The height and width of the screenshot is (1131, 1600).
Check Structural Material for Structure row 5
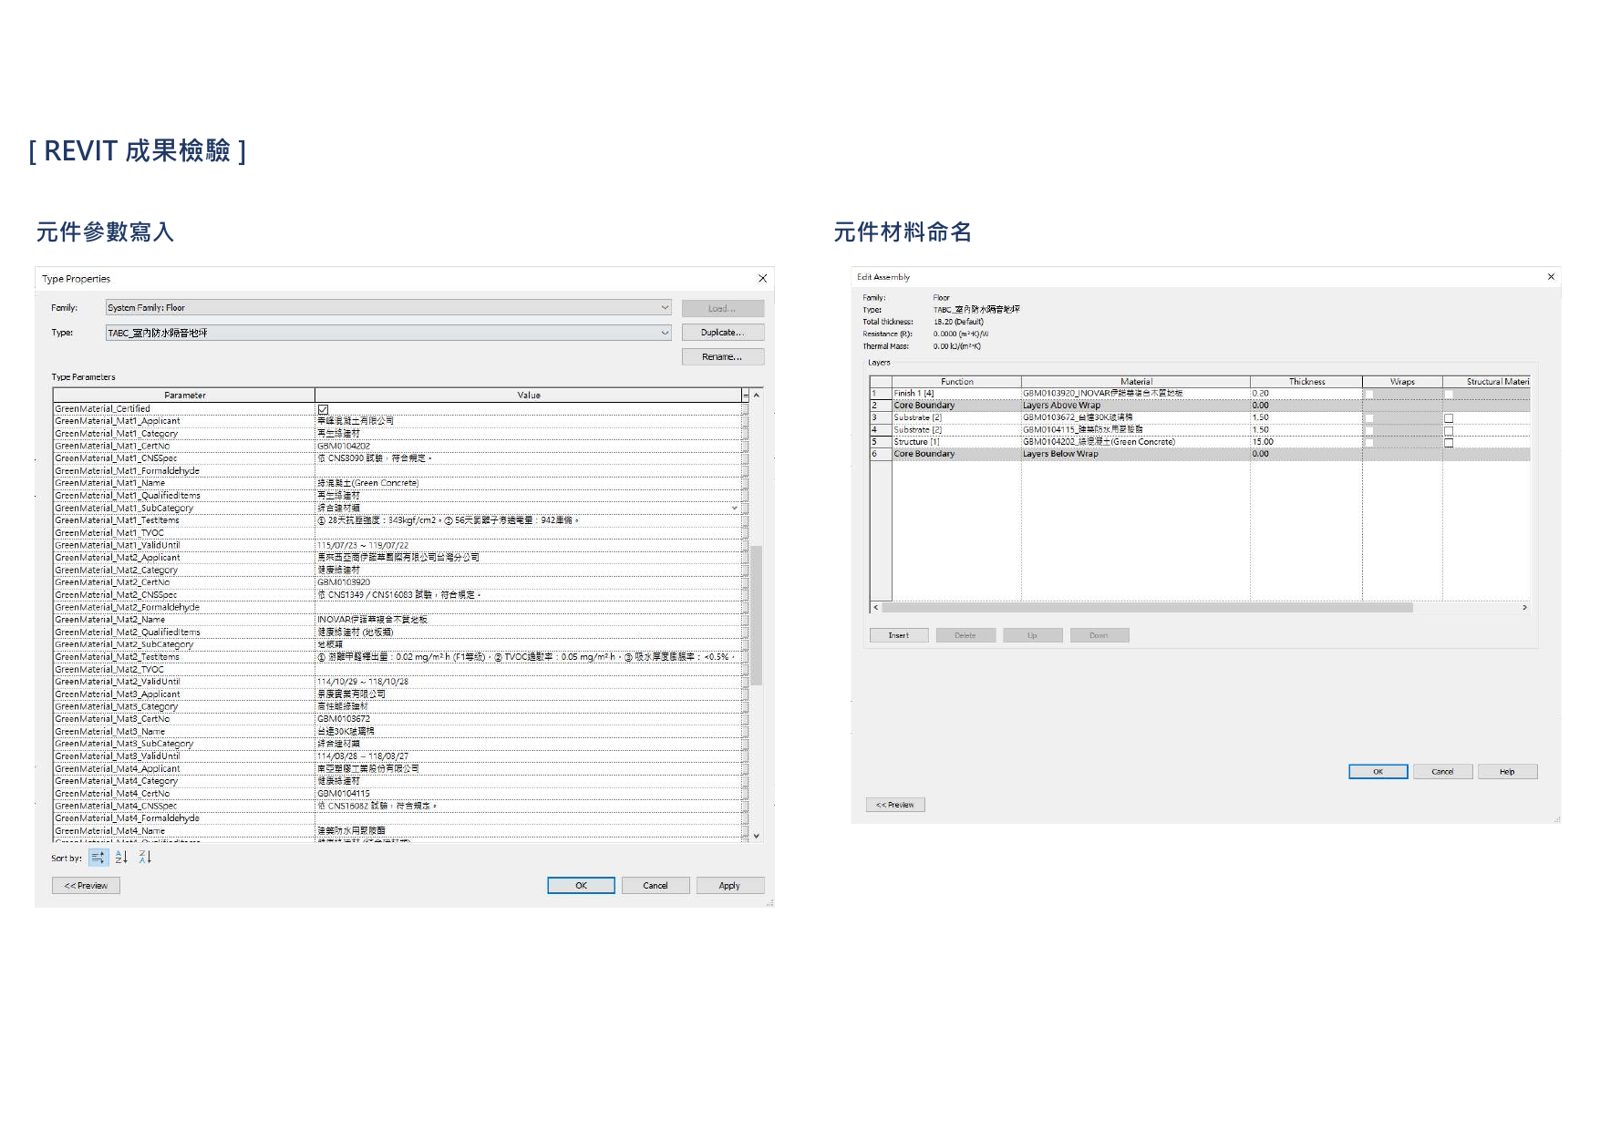pyautogui.click(x=1448, y=442)
